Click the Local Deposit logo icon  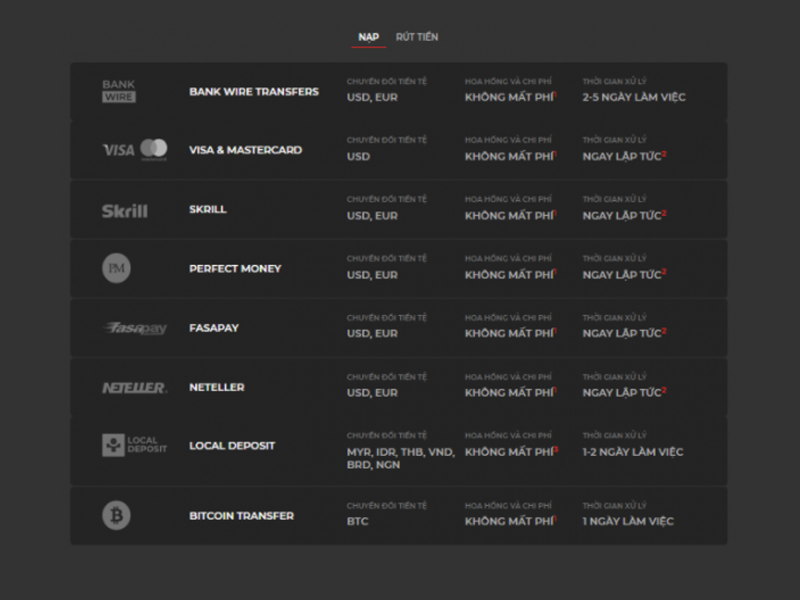[135, 445]
